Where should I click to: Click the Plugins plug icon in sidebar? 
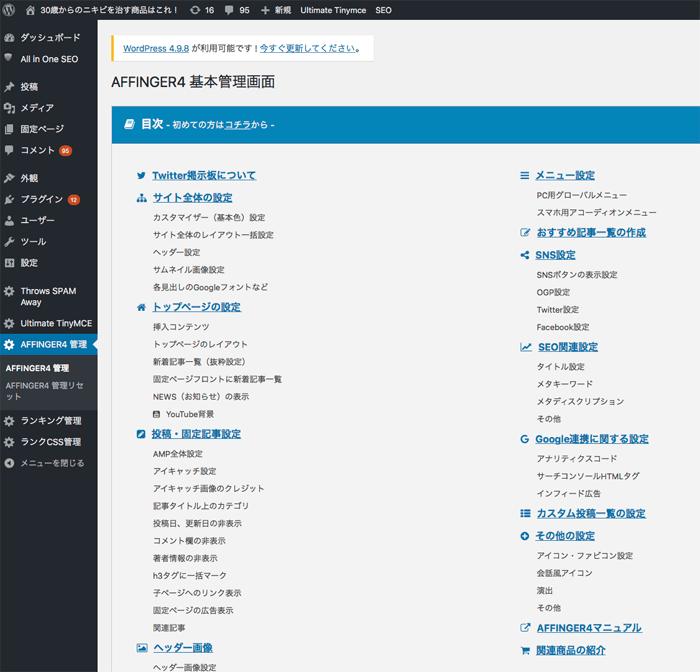click(x=9, y=199)
